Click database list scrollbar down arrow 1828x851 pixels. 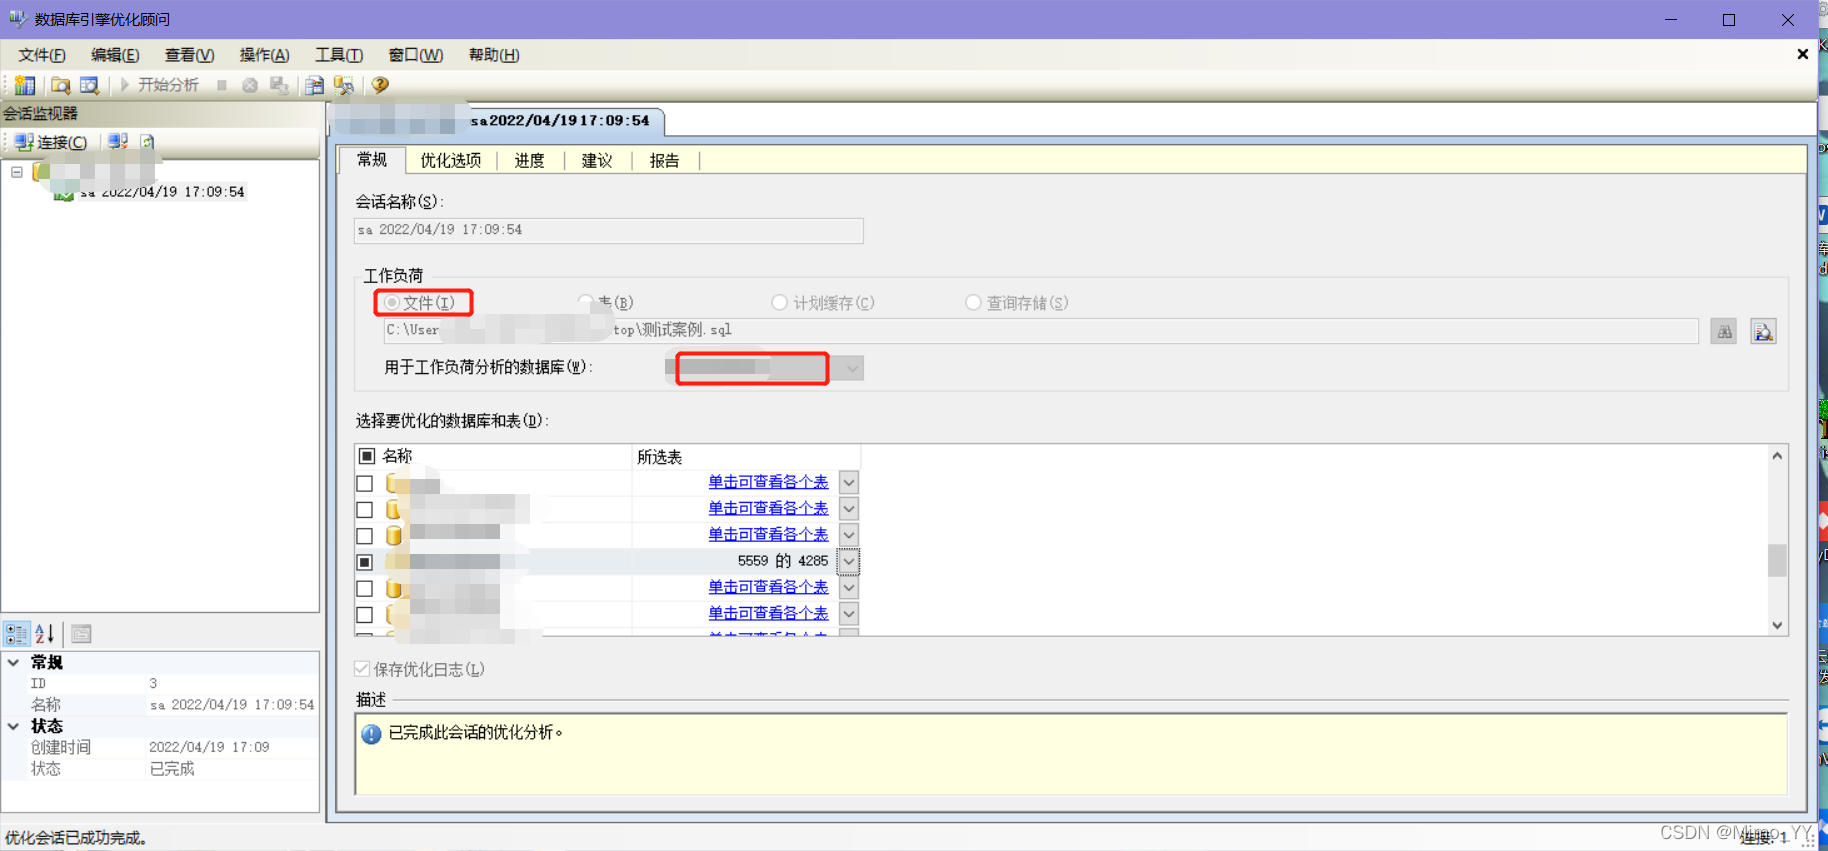point(1777,625)
